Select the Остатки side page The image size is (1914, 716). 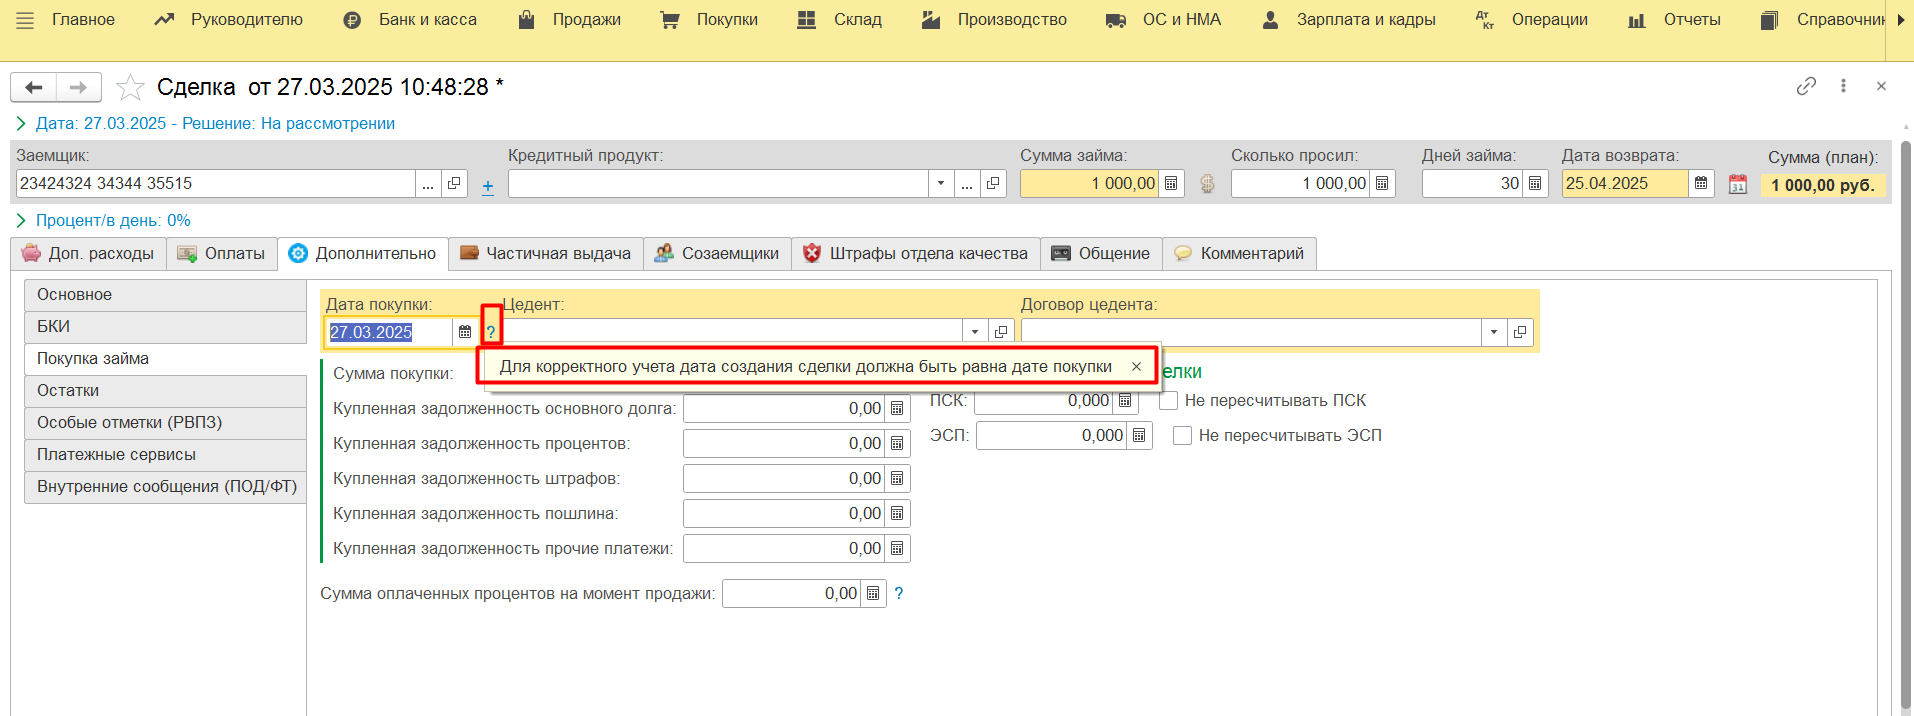pos(165,391)
